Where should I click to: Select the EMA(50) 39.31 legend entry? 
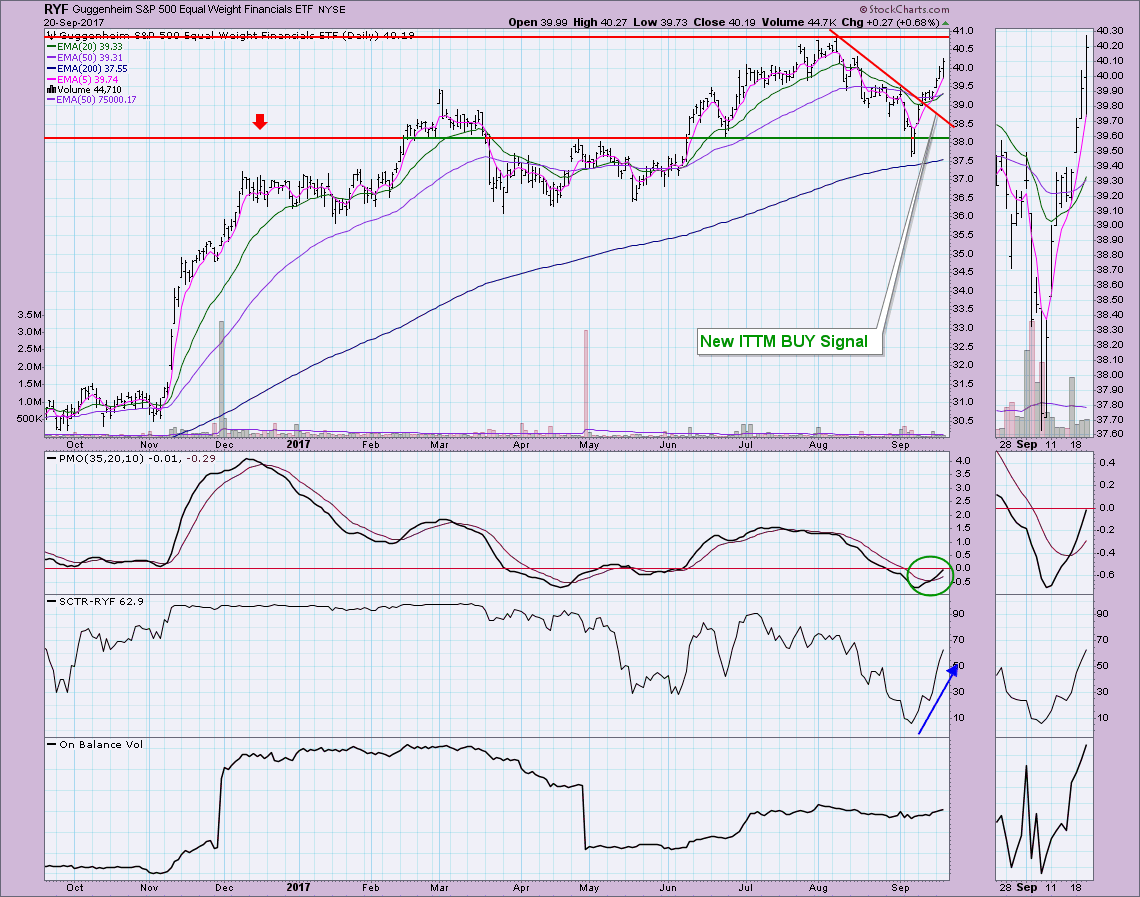[84, 57]
